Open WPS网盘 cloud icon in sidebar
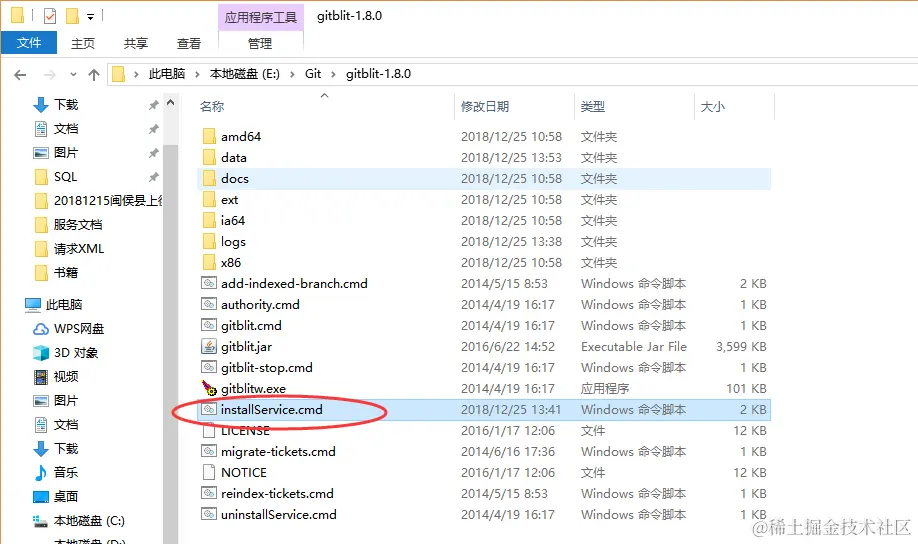 (40, 329)
